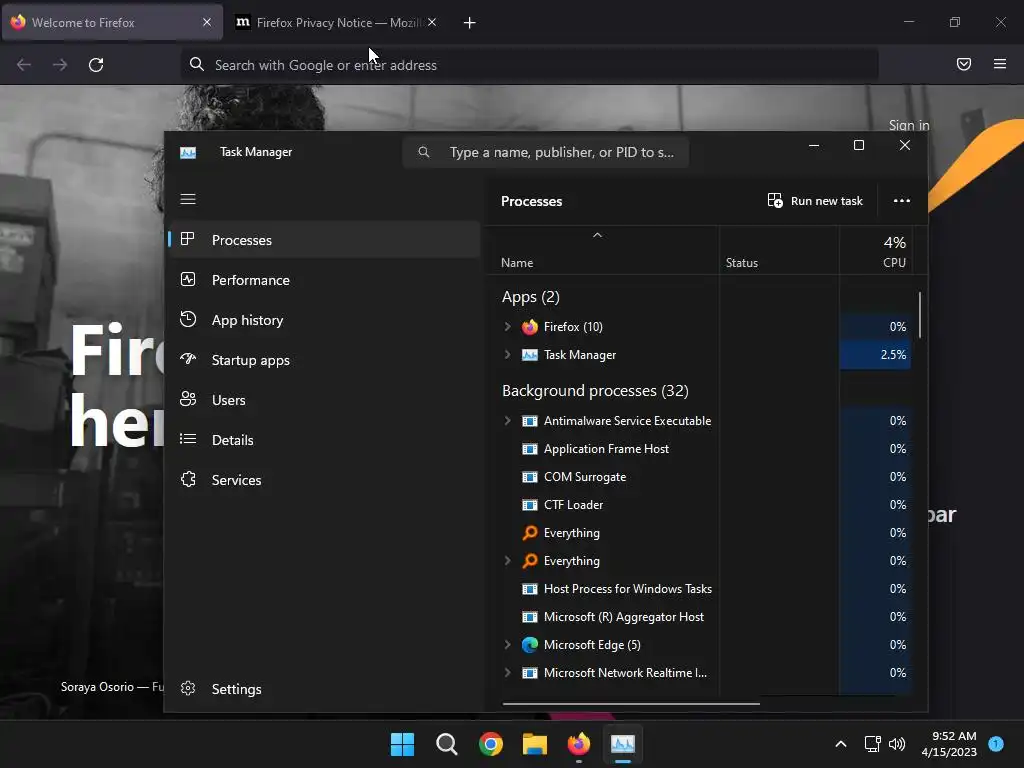Go to App history page
The width and height of the screenshot is (1024, 768).
(x=248, y=320)
